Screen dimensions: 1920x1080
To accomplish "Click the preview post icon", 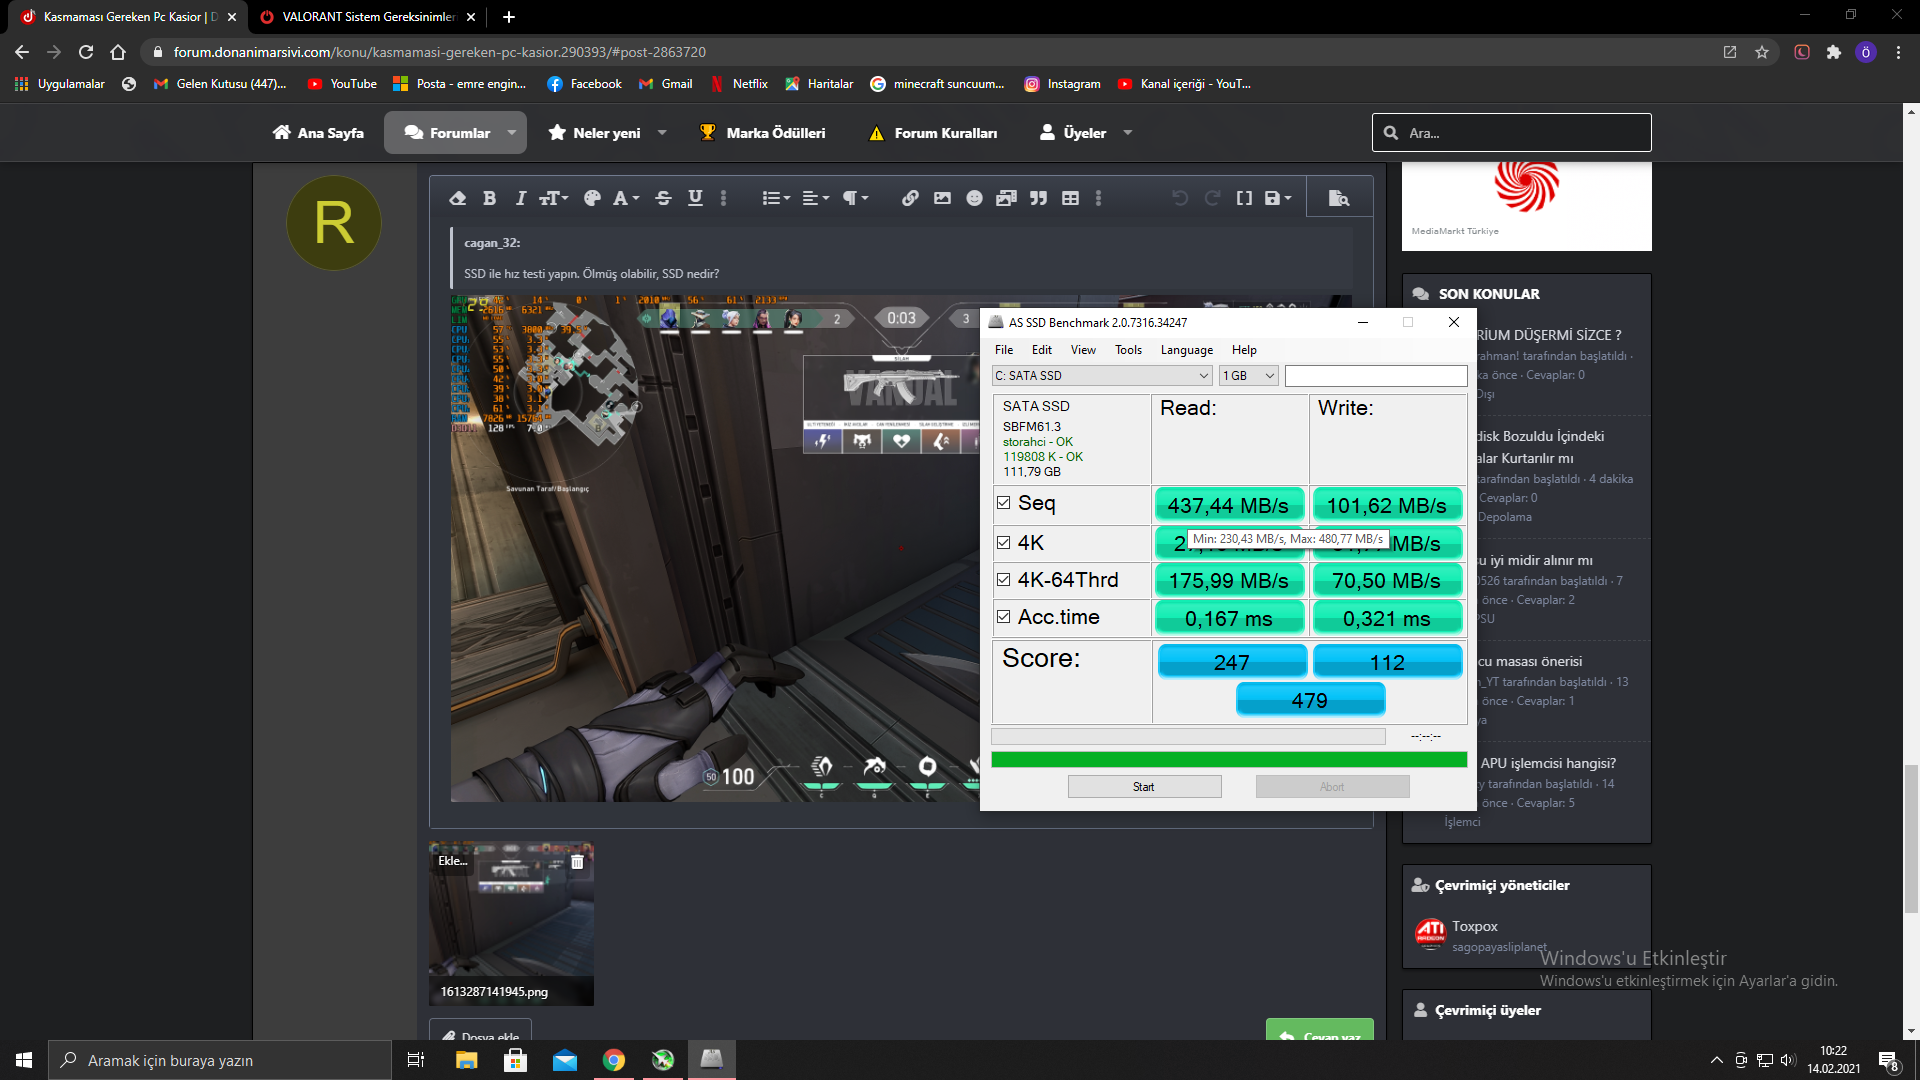I will point(1339,198).
